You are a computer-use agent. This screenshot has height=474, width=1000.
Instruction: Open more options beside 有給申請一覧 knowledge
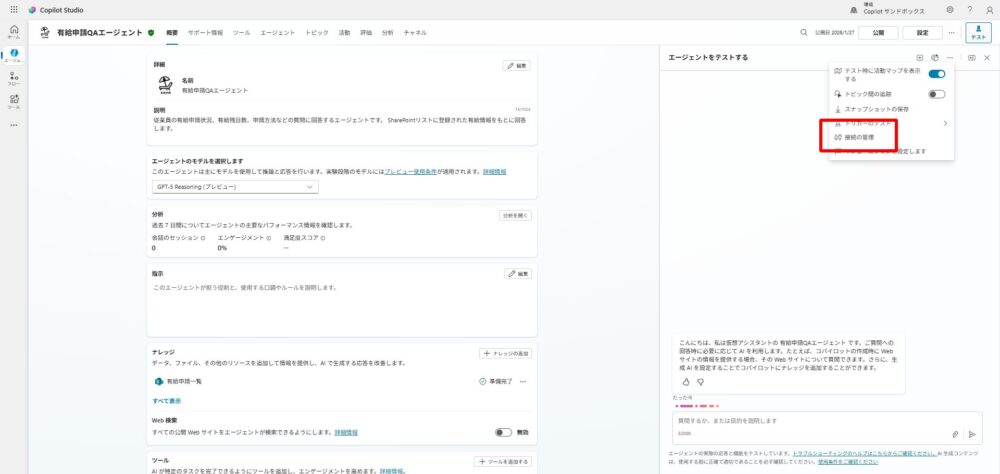pos(523,381)
